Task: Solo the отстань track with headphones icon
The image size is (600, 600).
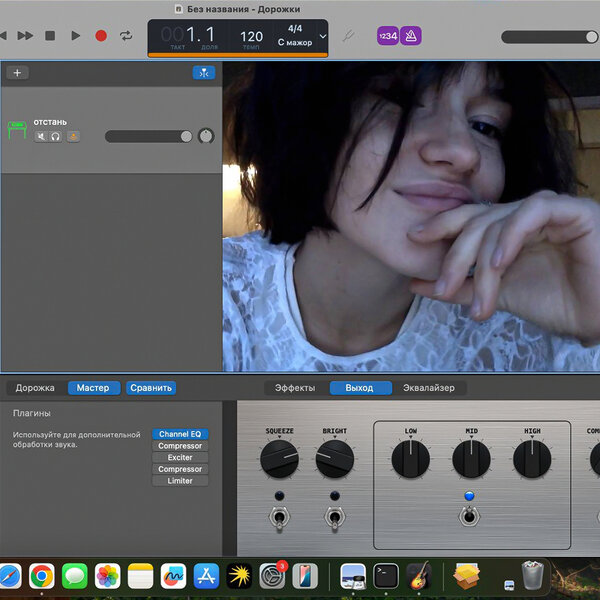Action: (x=55, y=136)
